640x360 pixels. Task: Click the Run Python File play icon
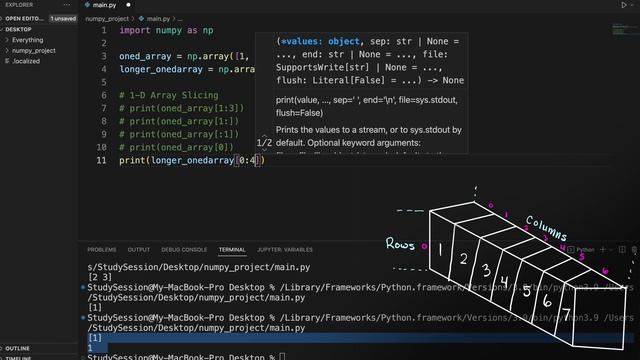[x=624, y=5]
